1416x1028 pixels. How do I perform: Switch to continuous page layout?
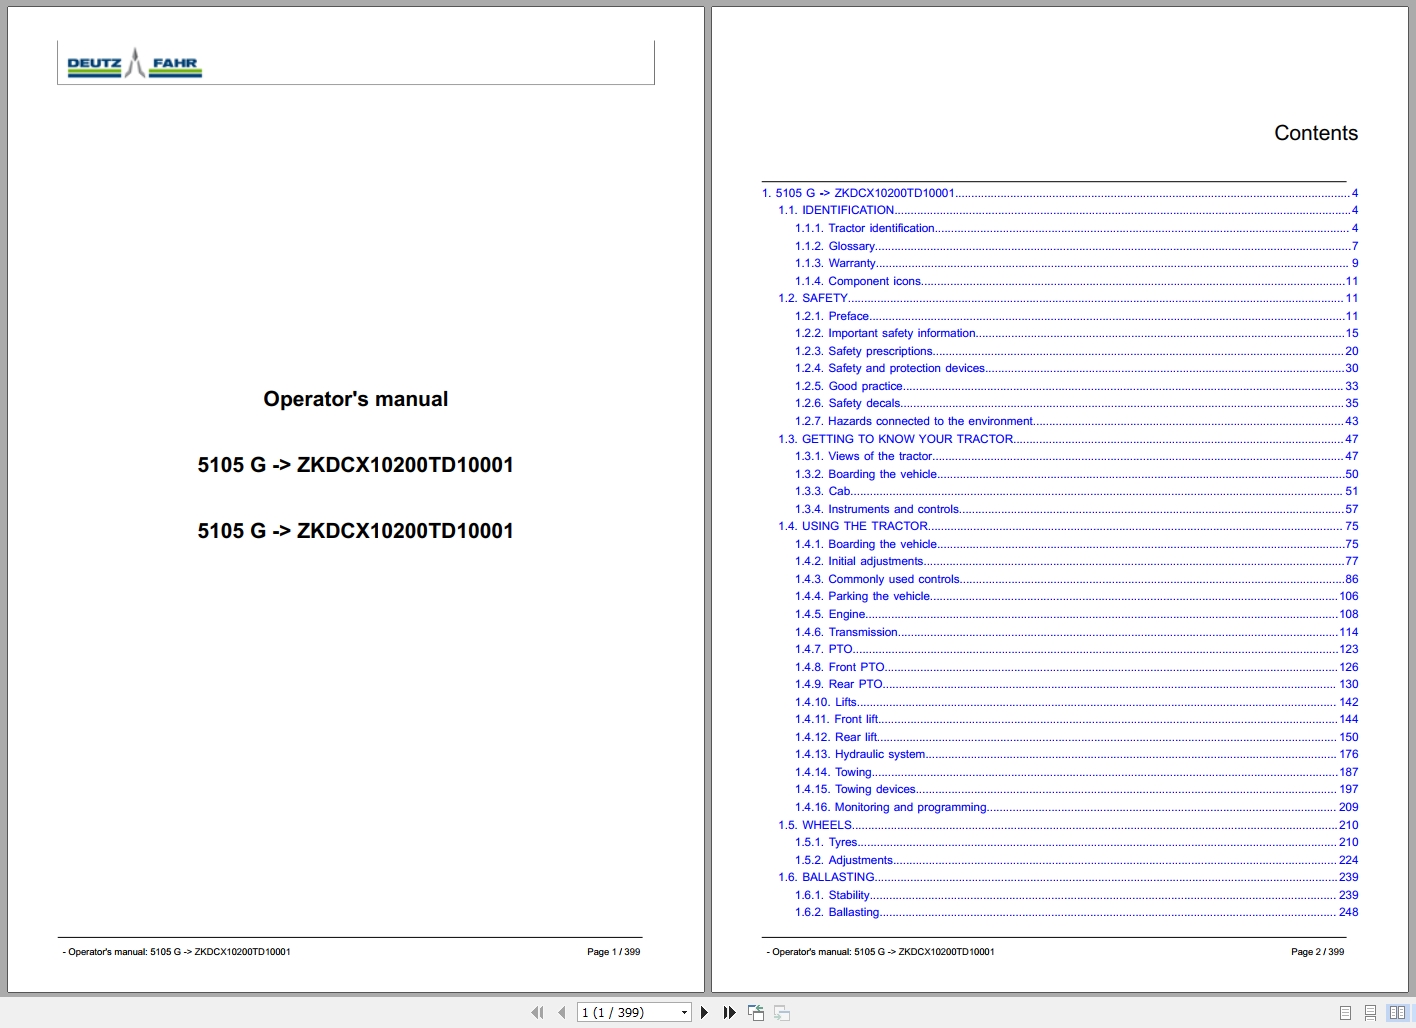click(1371, 1012)
